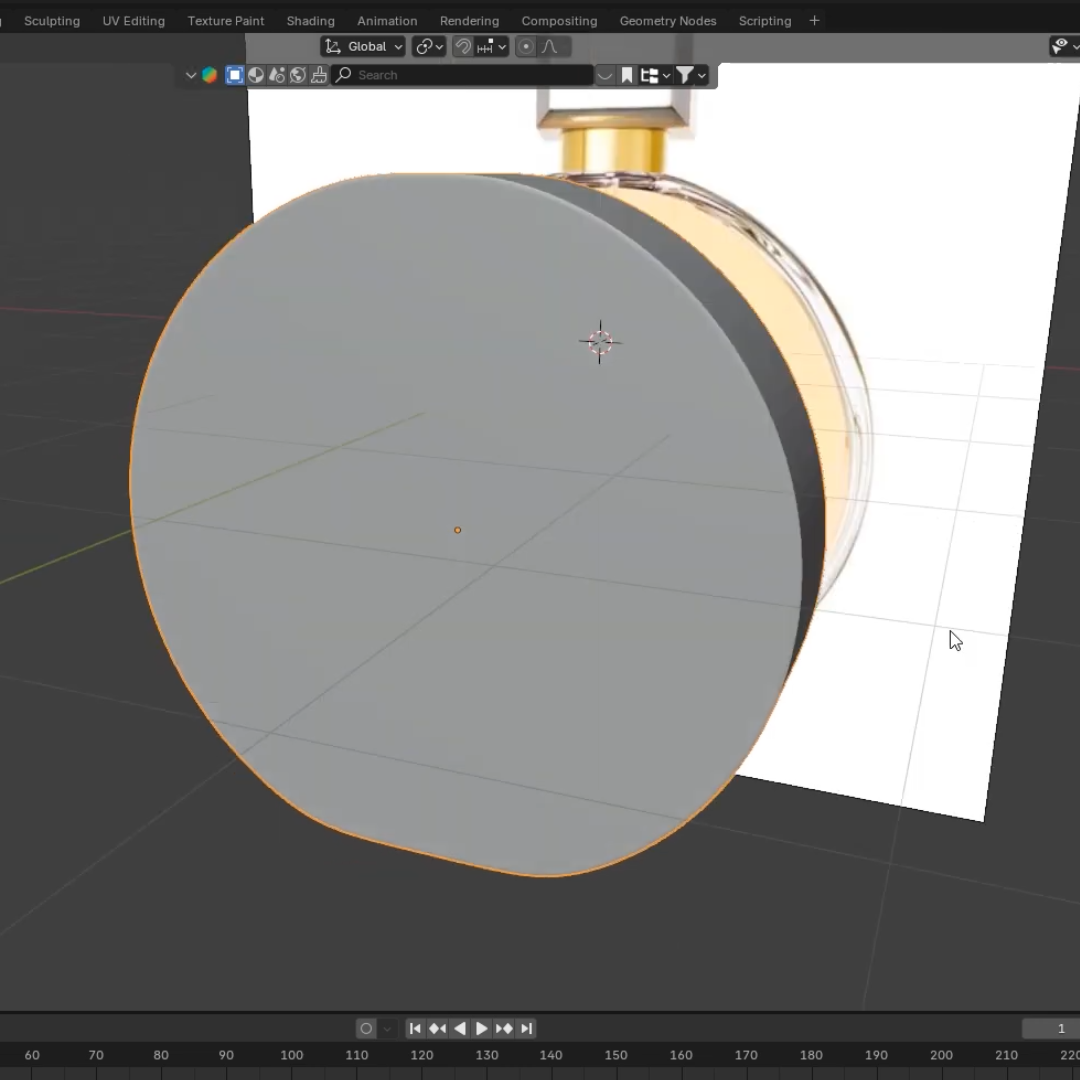Jump to the timeline start frame

click(415, 1028)
